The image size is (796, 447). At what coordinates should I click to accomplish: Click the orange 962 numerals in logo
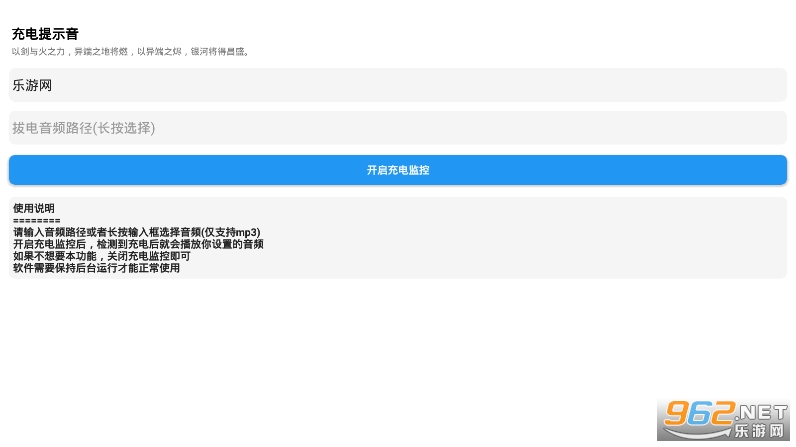700,412
